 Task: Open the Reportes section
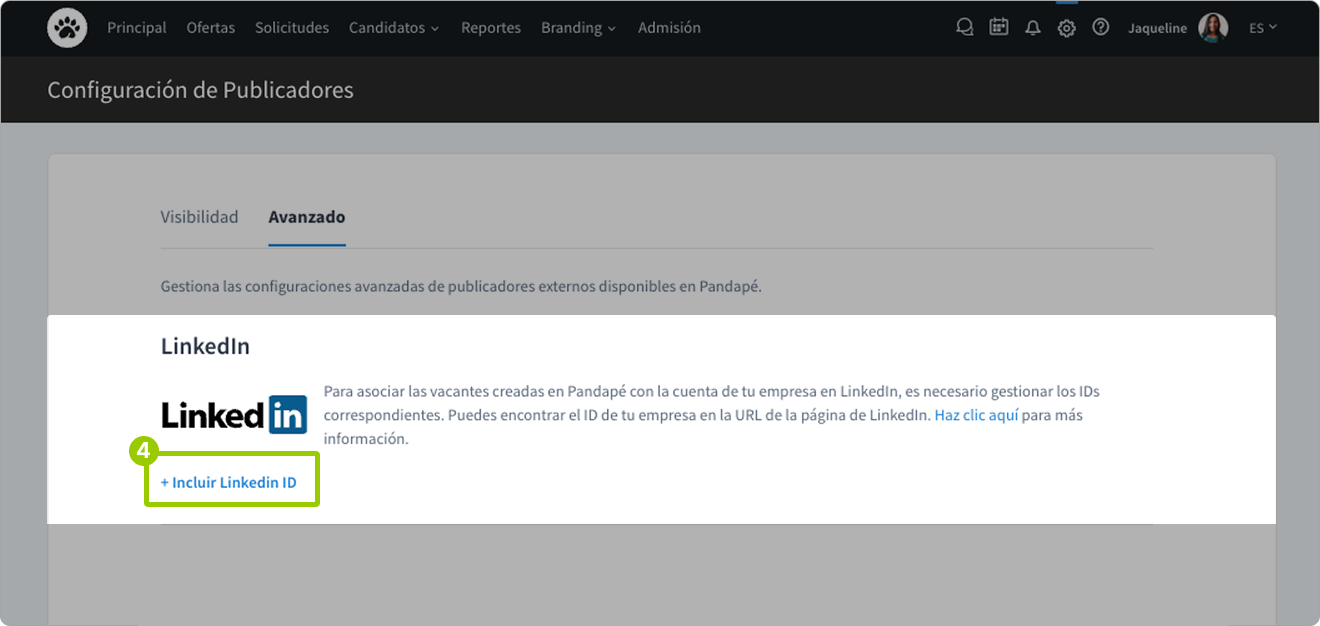(491, 27)
